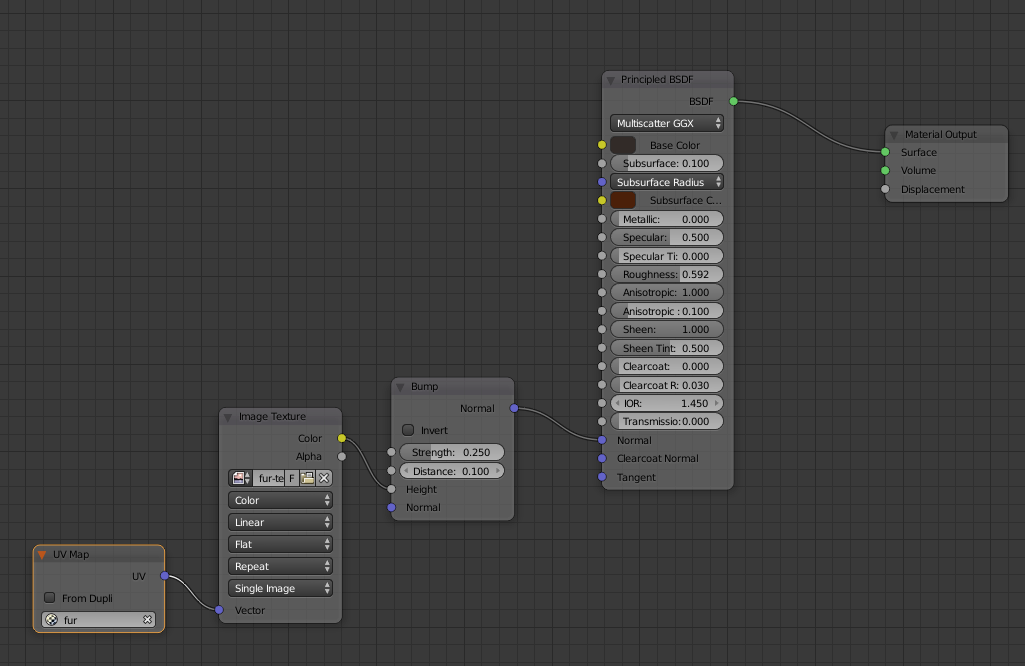The height and width of the screenshot is (666, 1025).
Task: Click the Sheen Tint 0.500 slider
Action: coord(667,348)
